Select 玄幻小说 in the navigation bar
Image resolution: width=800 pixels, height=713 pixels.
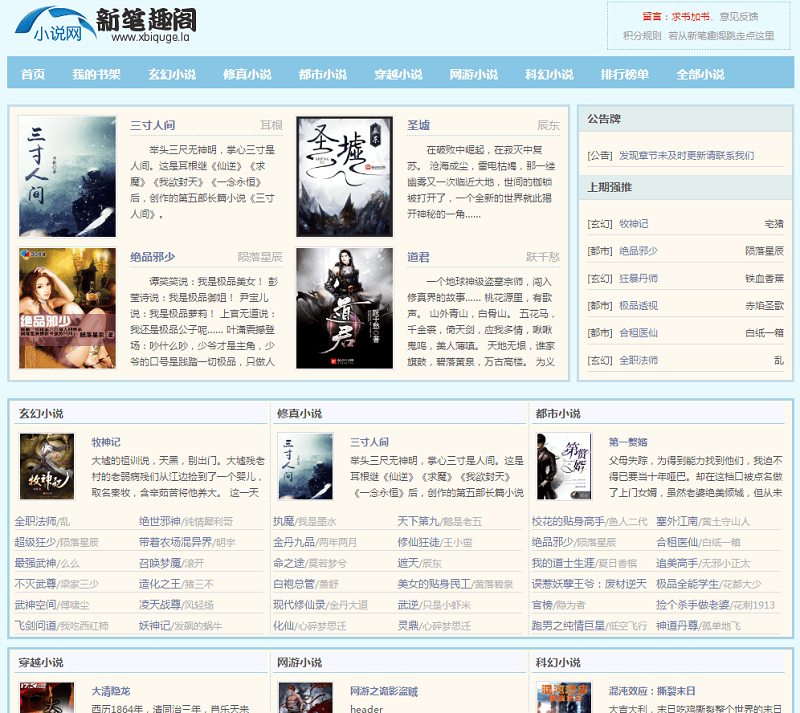coord(171,74)
